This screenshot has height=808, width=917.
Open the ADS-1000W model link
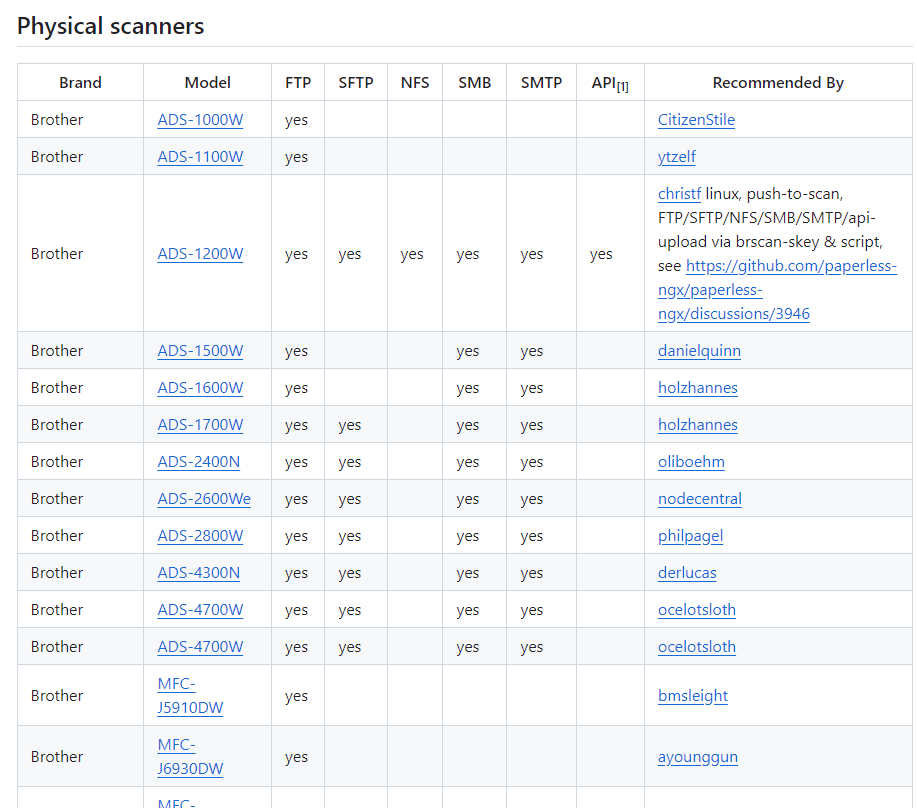click(x=200, y=120)
